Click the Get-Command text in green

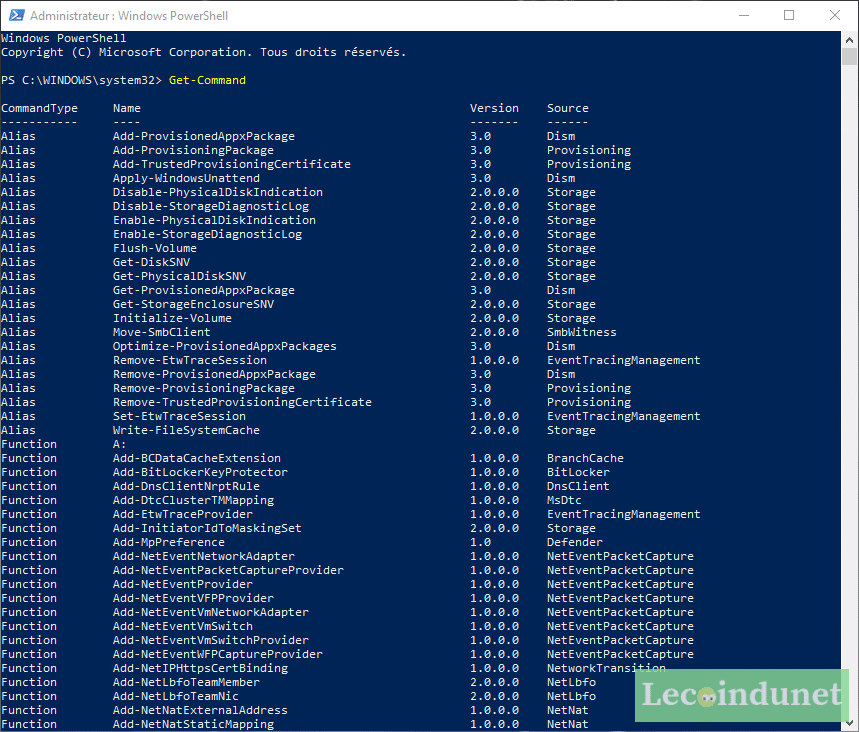(205, 79)
